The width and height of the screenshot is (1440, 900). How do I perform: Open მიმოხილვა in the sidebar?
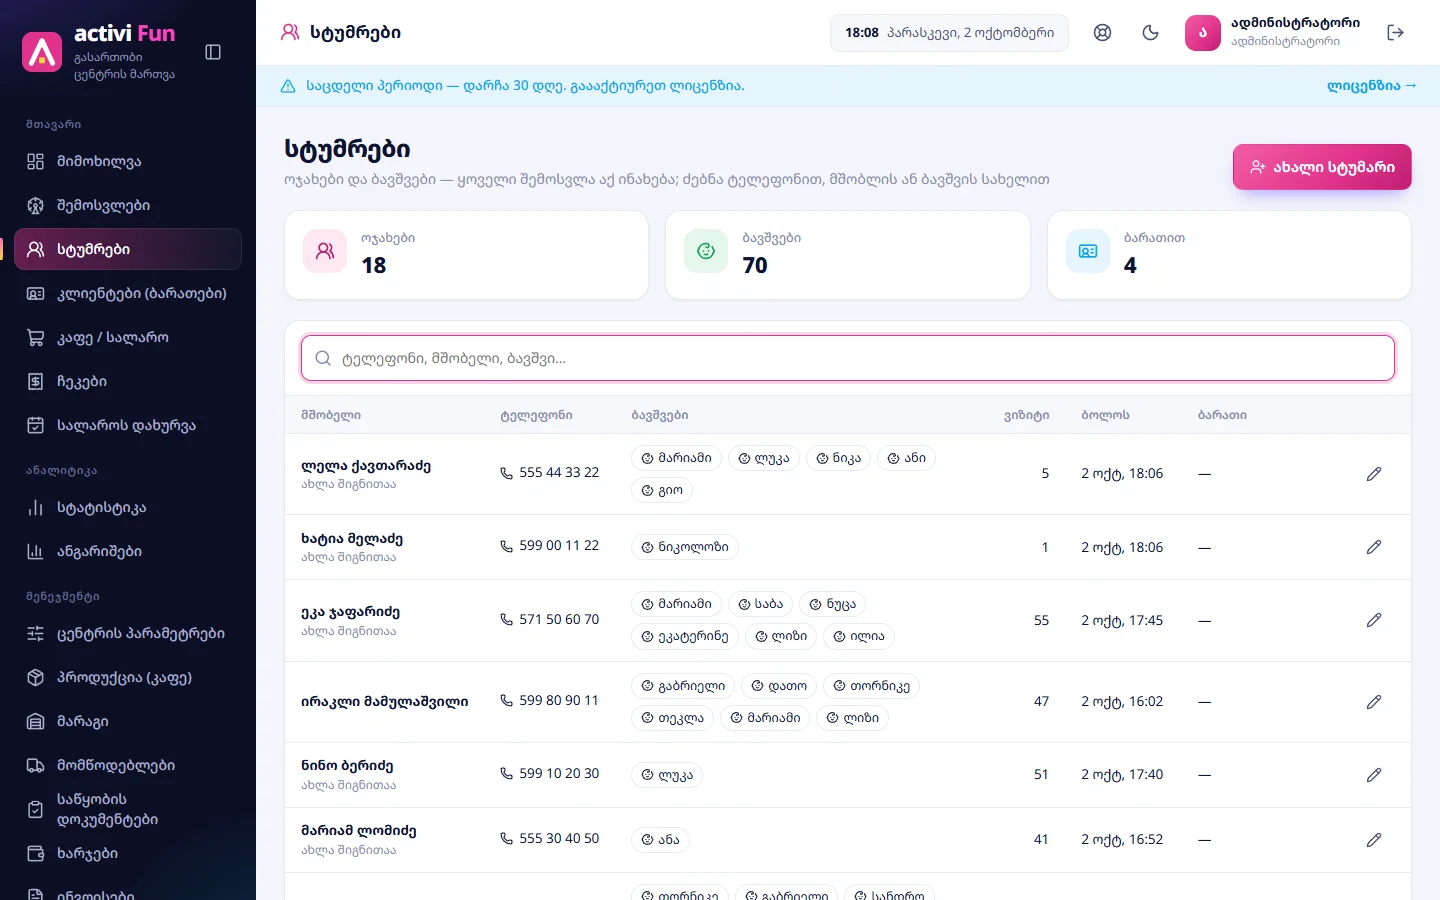128,161
